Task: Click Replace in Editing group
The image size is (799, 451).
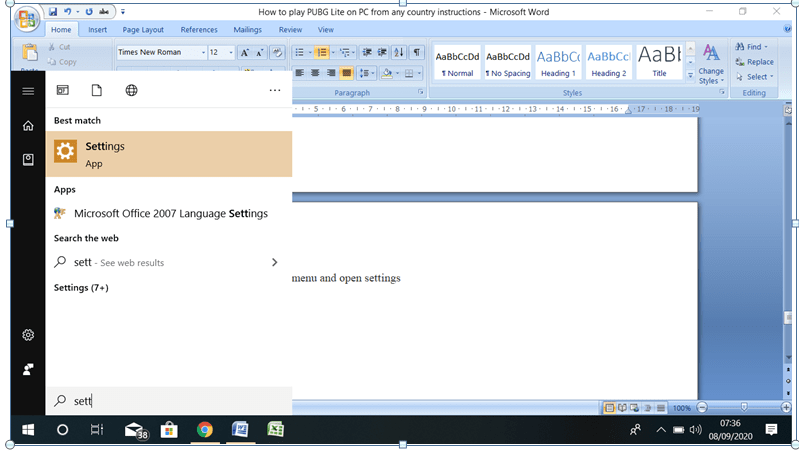Action: pos(755,62)
